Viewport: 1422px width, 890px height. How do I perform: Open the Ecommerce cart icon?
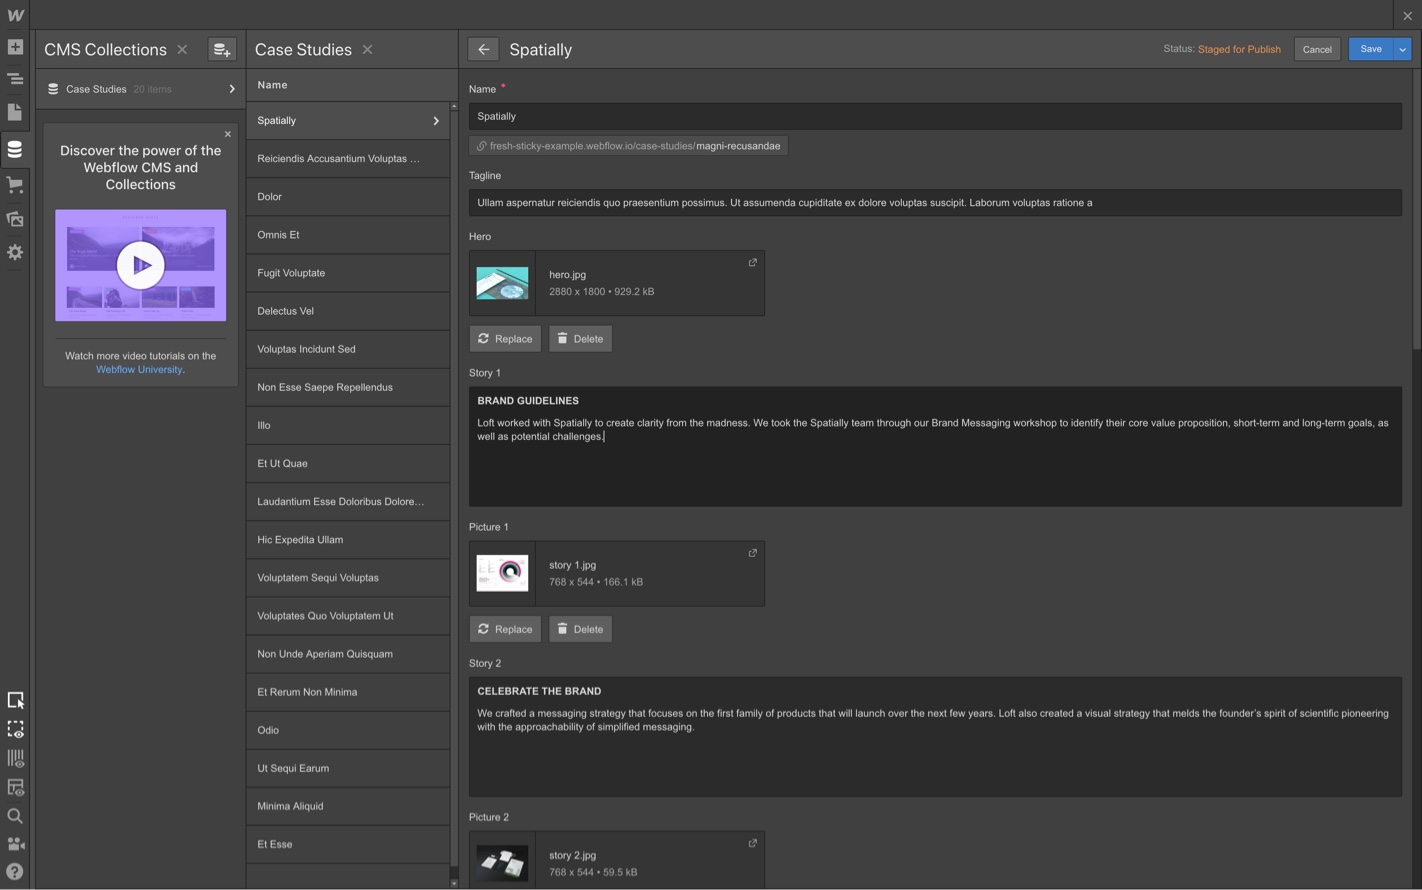(x=15, y=185)
